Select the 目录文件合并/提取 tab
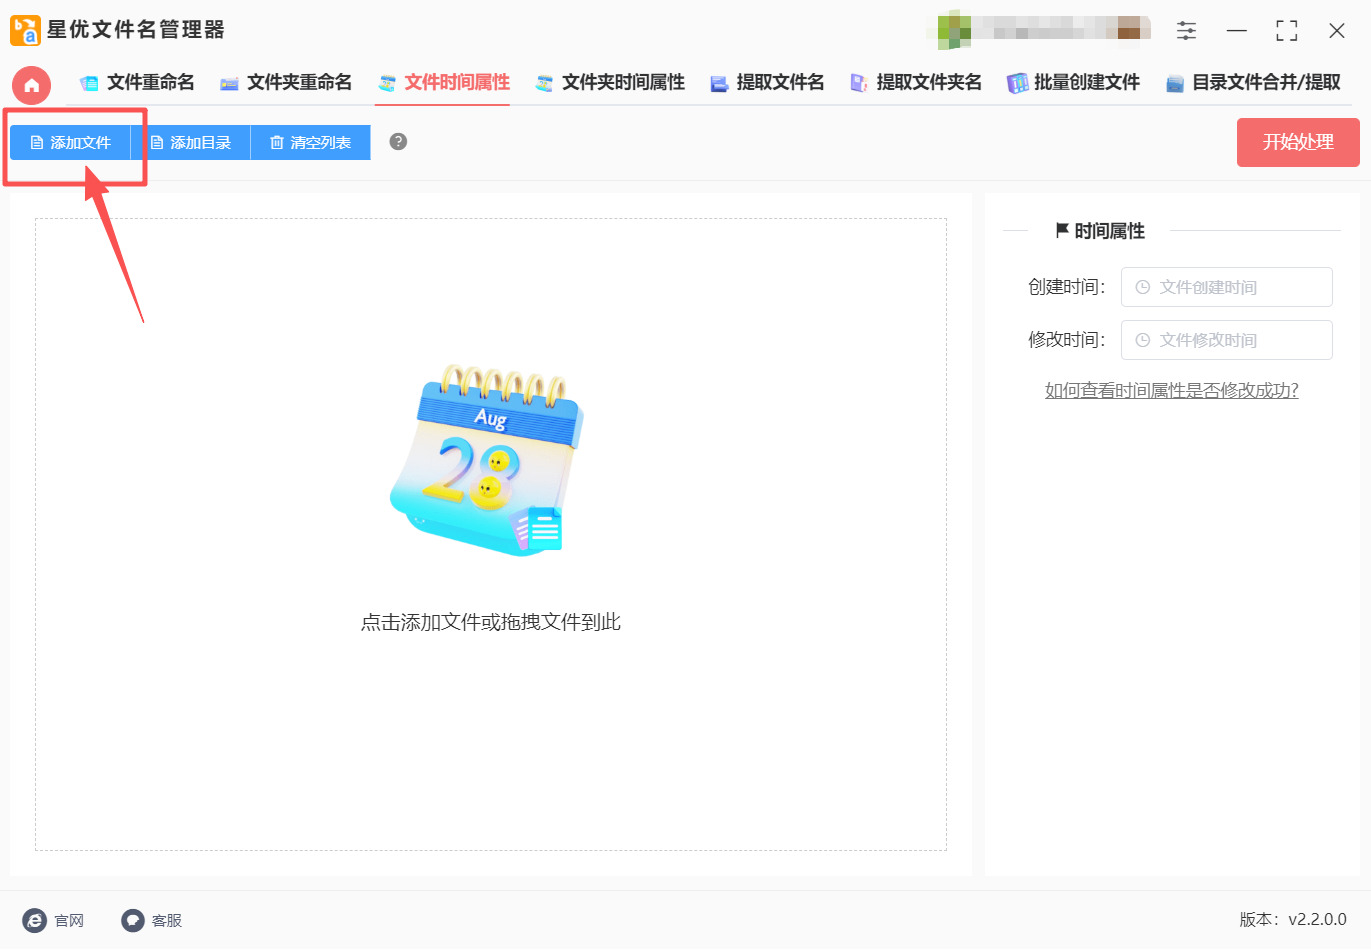Image resolution: width=1371 pixels, height=950 pixels. 1253,82
